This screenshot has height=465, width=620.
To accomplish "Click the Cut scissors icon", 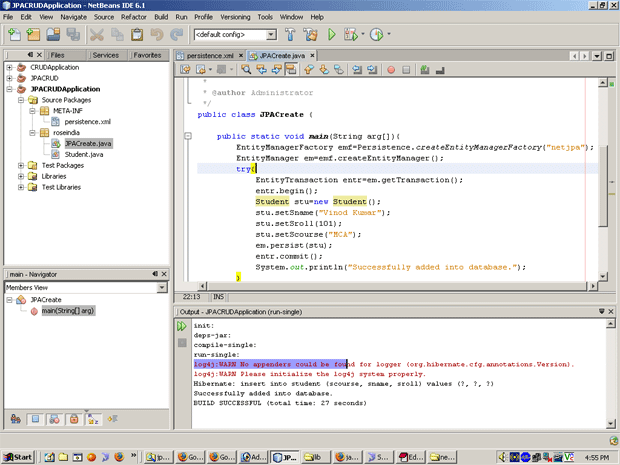I will 96,35.
